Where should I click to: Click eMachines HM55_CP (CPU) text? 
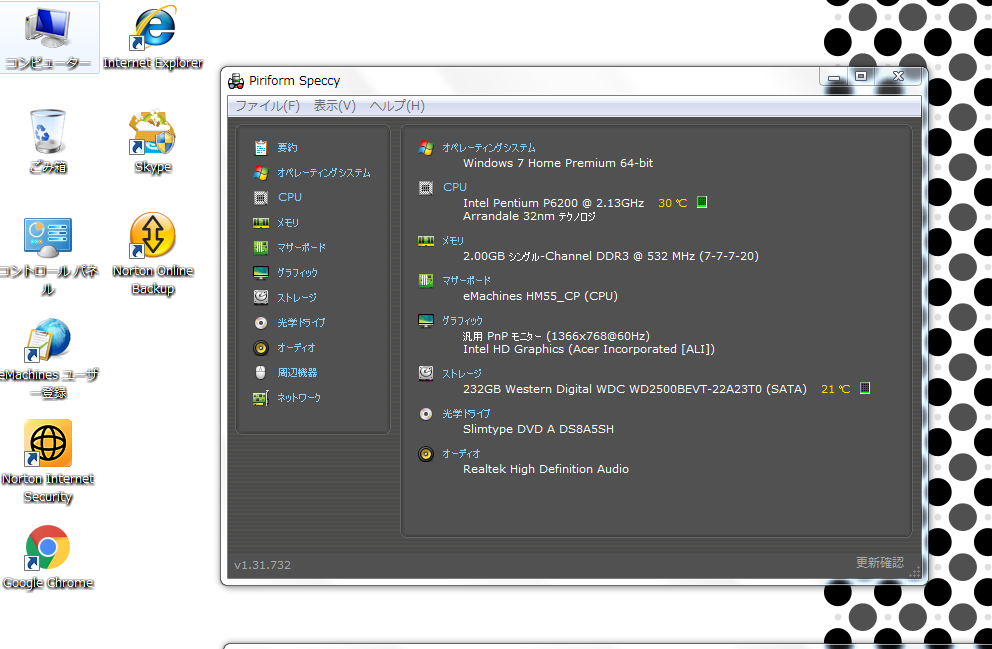coord(540,296)
